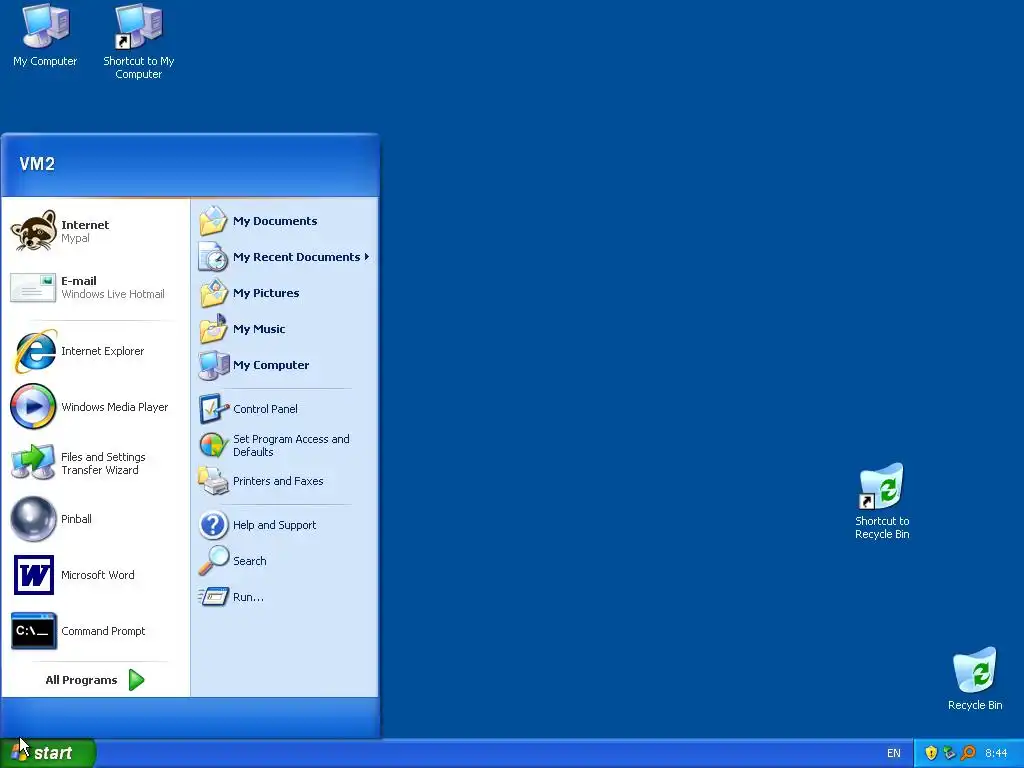Click the Mypal subtitle text

[x=75, y=238]
